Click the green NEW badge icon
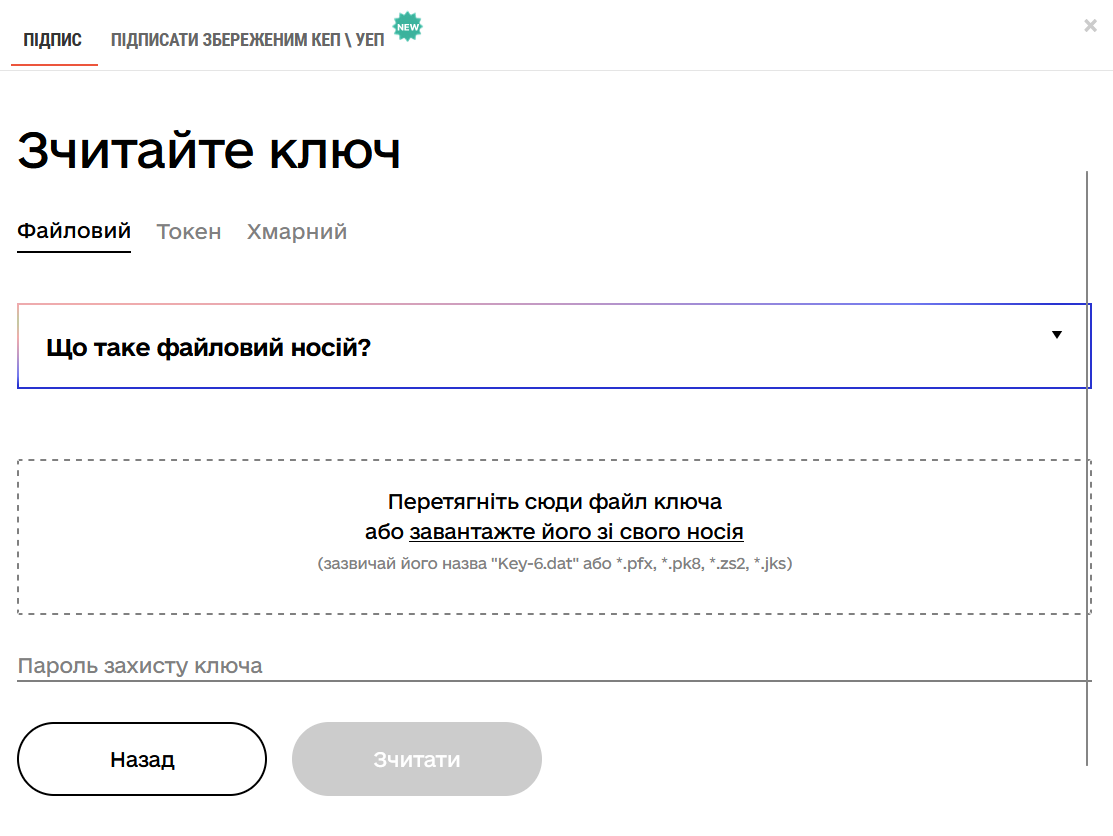The height and width of the screenshot is (836, 1113). pos(407,27)
